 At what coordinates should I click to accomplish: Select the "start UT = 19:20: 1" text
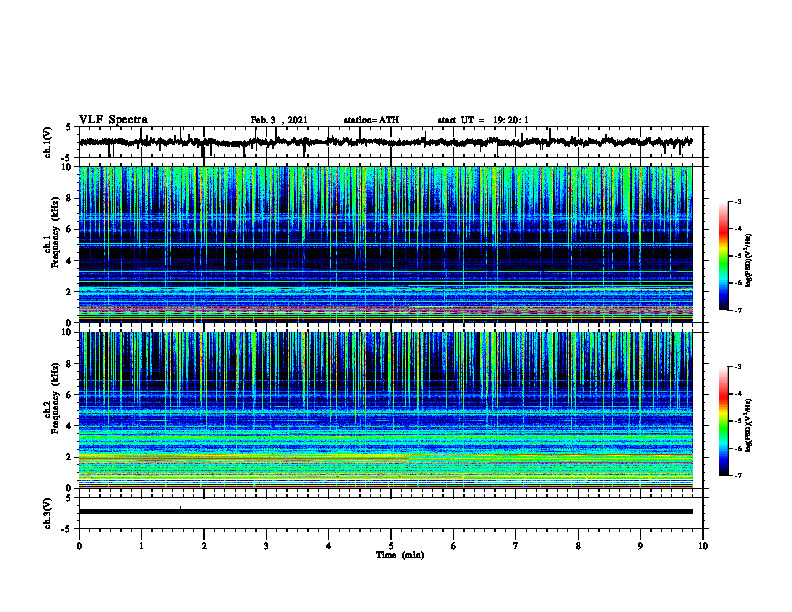pyautogui.click(x=483, y=120)
